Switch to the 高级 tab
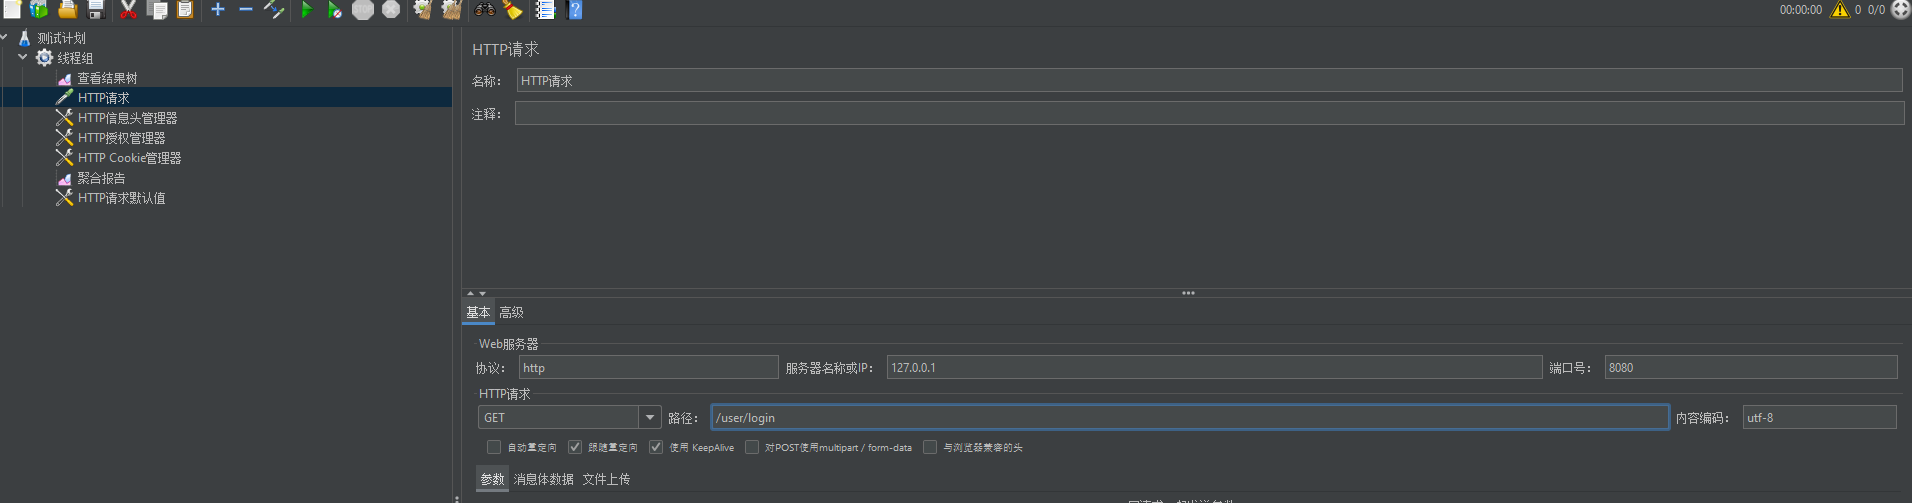The image size is (1912, 503). 511,313
